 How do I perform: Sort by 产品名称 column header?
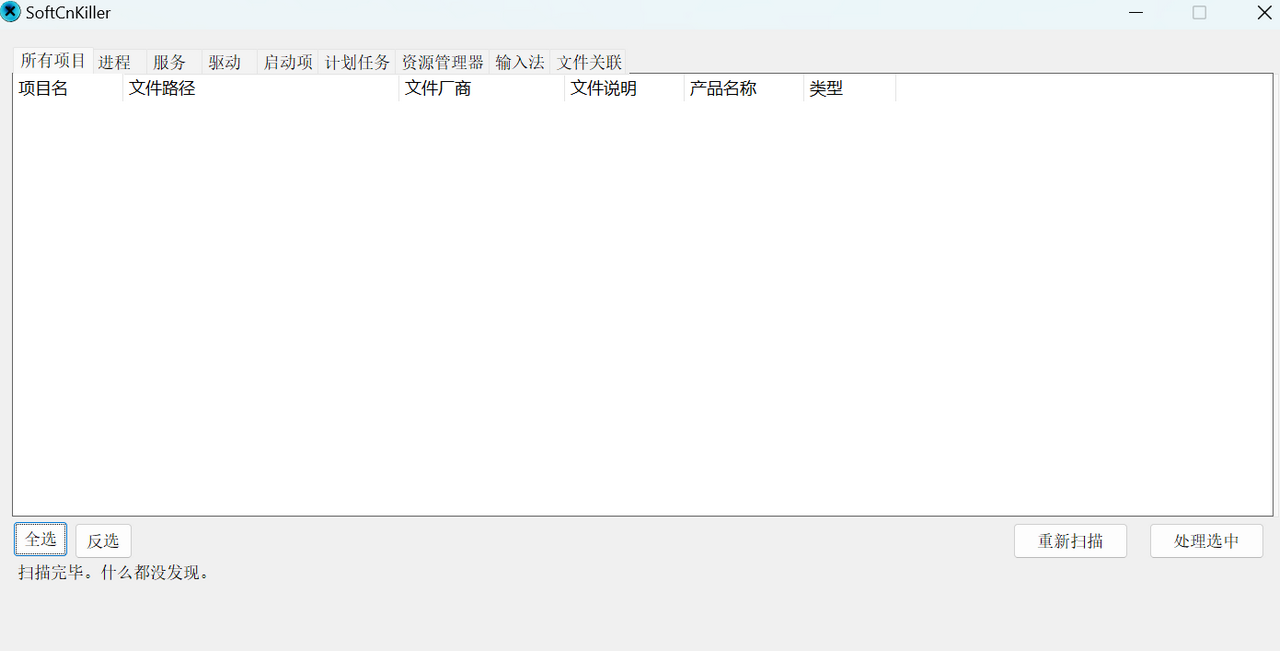pyautogui.click(x=743, y=88)
